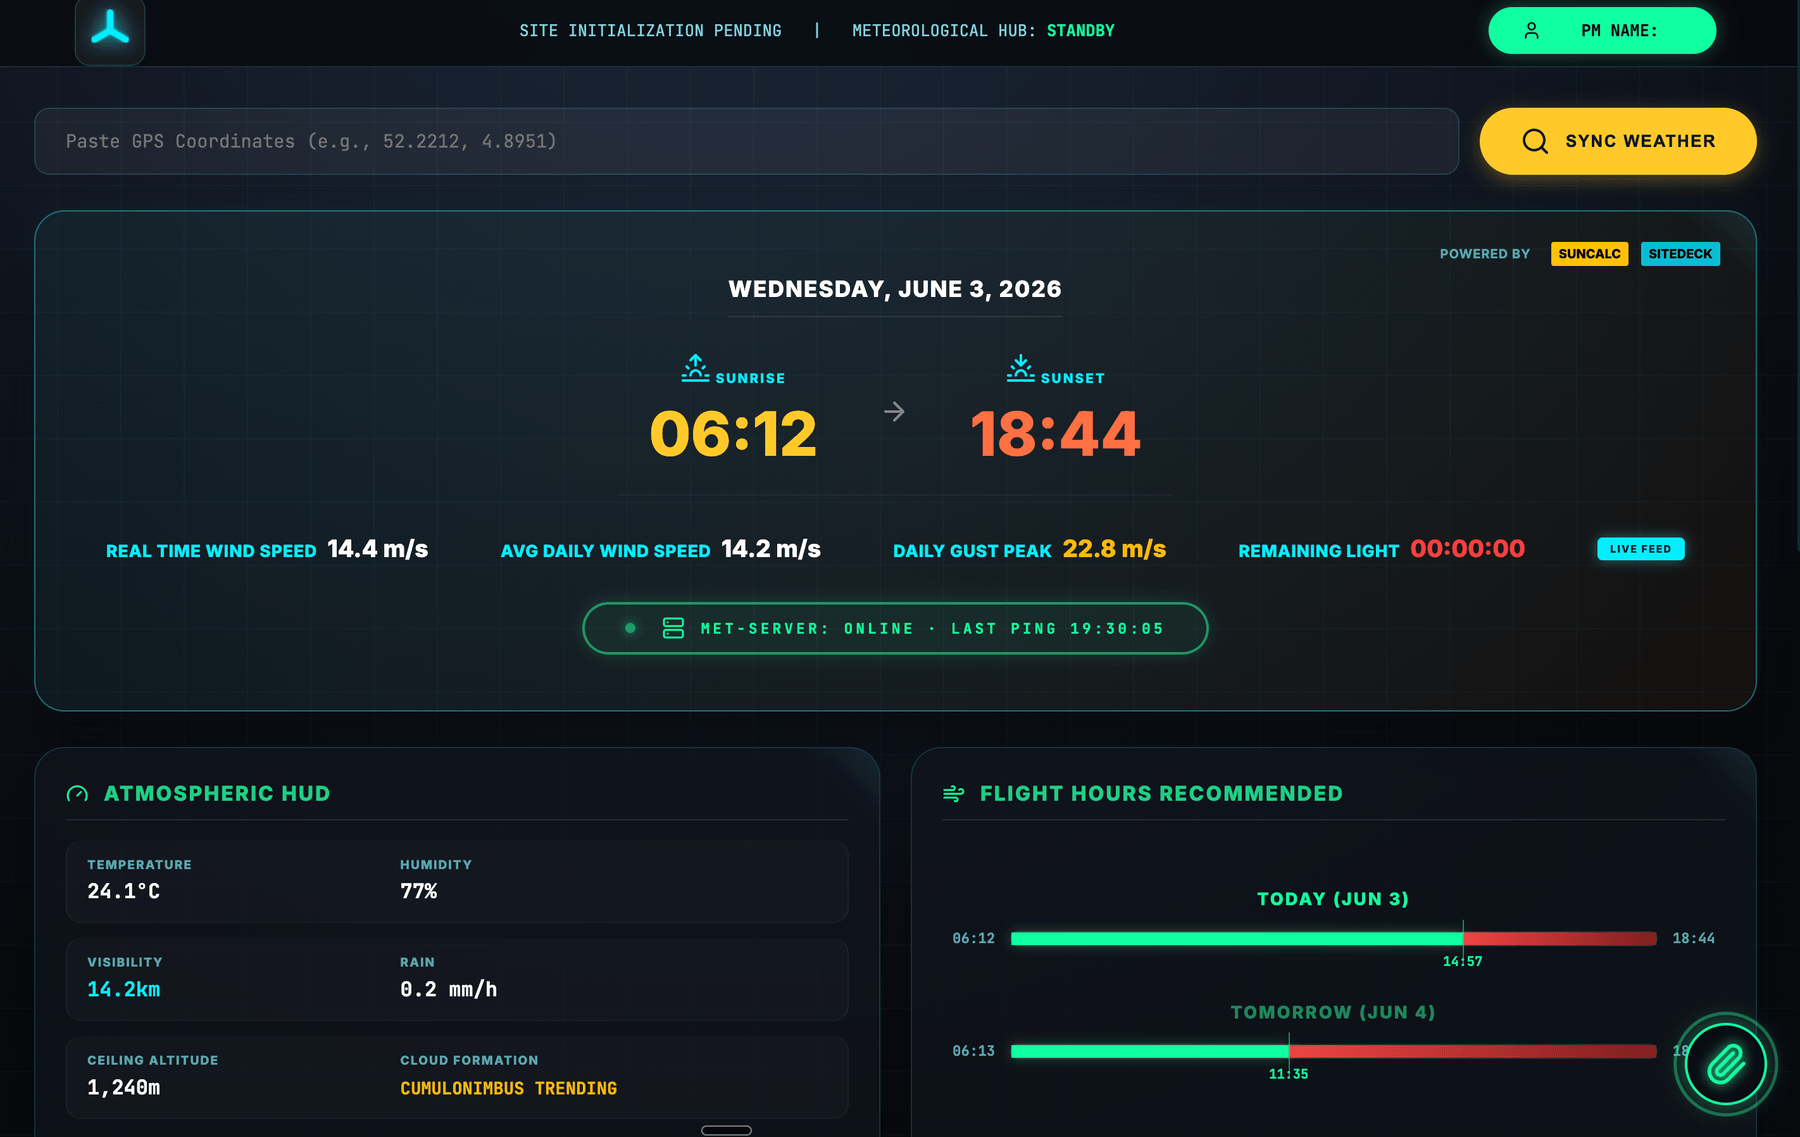
Task: Click the sunrise time 06:12
Action: click(x=733, y=434)
